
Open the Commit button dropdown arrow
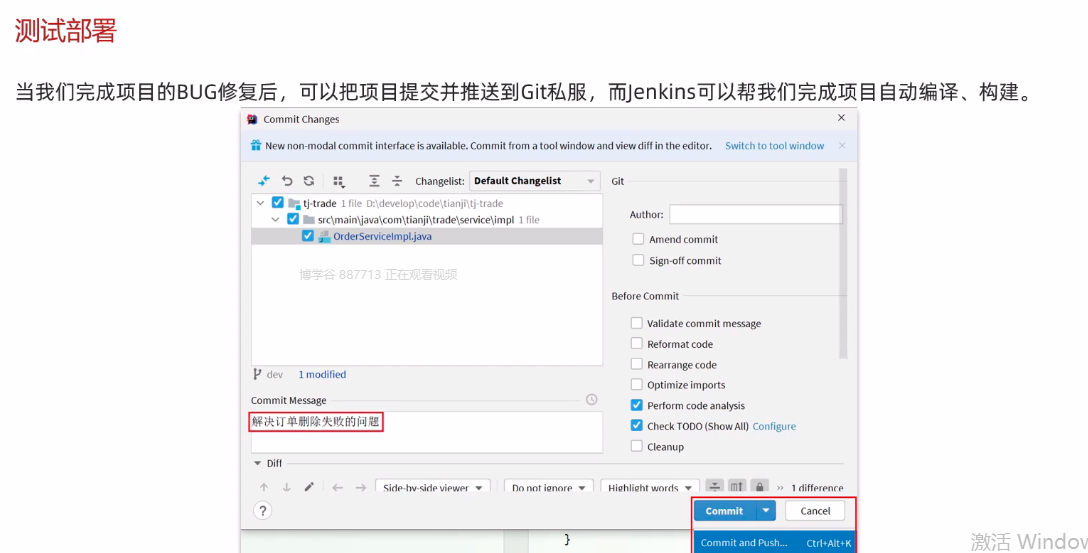click(765, 511)
